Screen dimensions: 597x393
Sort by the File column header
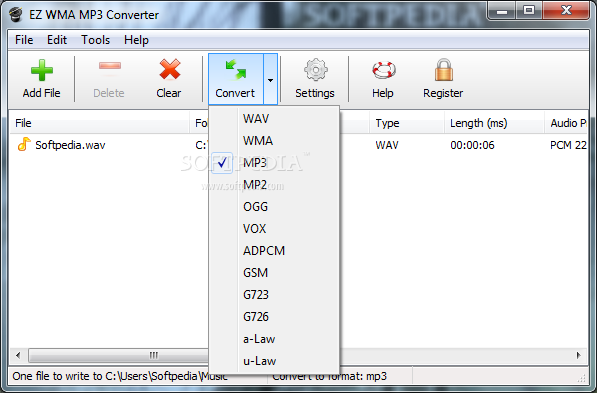[x=99, y=123]
